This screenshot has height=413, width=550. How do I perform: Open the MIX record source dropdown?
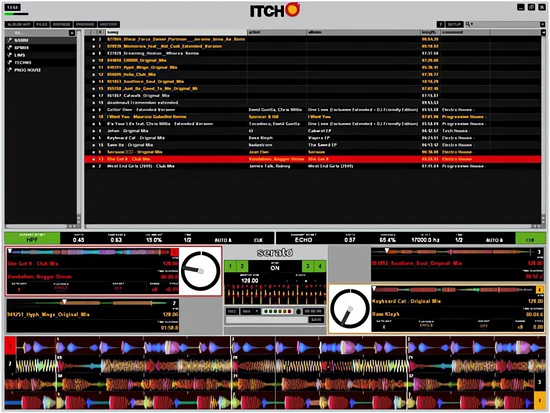(250, 311)
